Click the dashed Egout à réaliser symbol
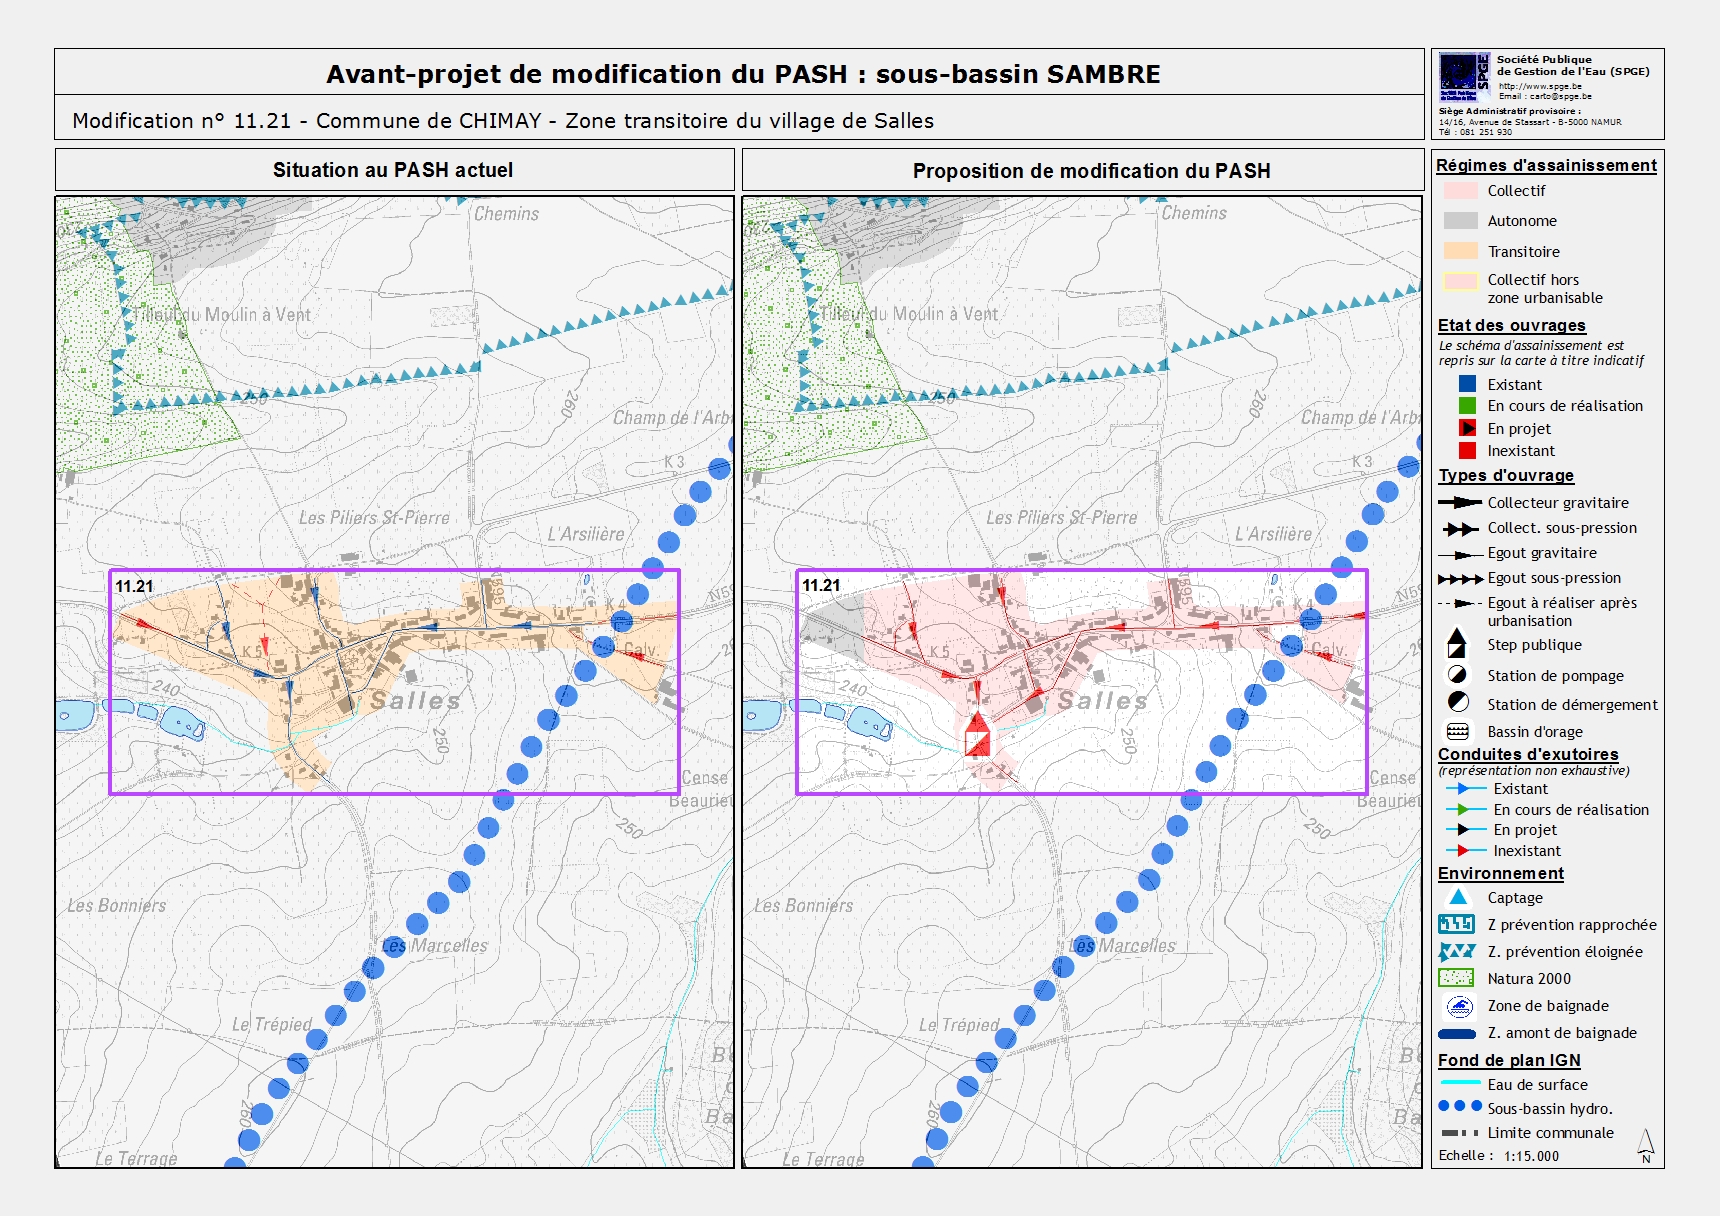The height and width of the screenshot is (1216, 1720). (1460, 603)
